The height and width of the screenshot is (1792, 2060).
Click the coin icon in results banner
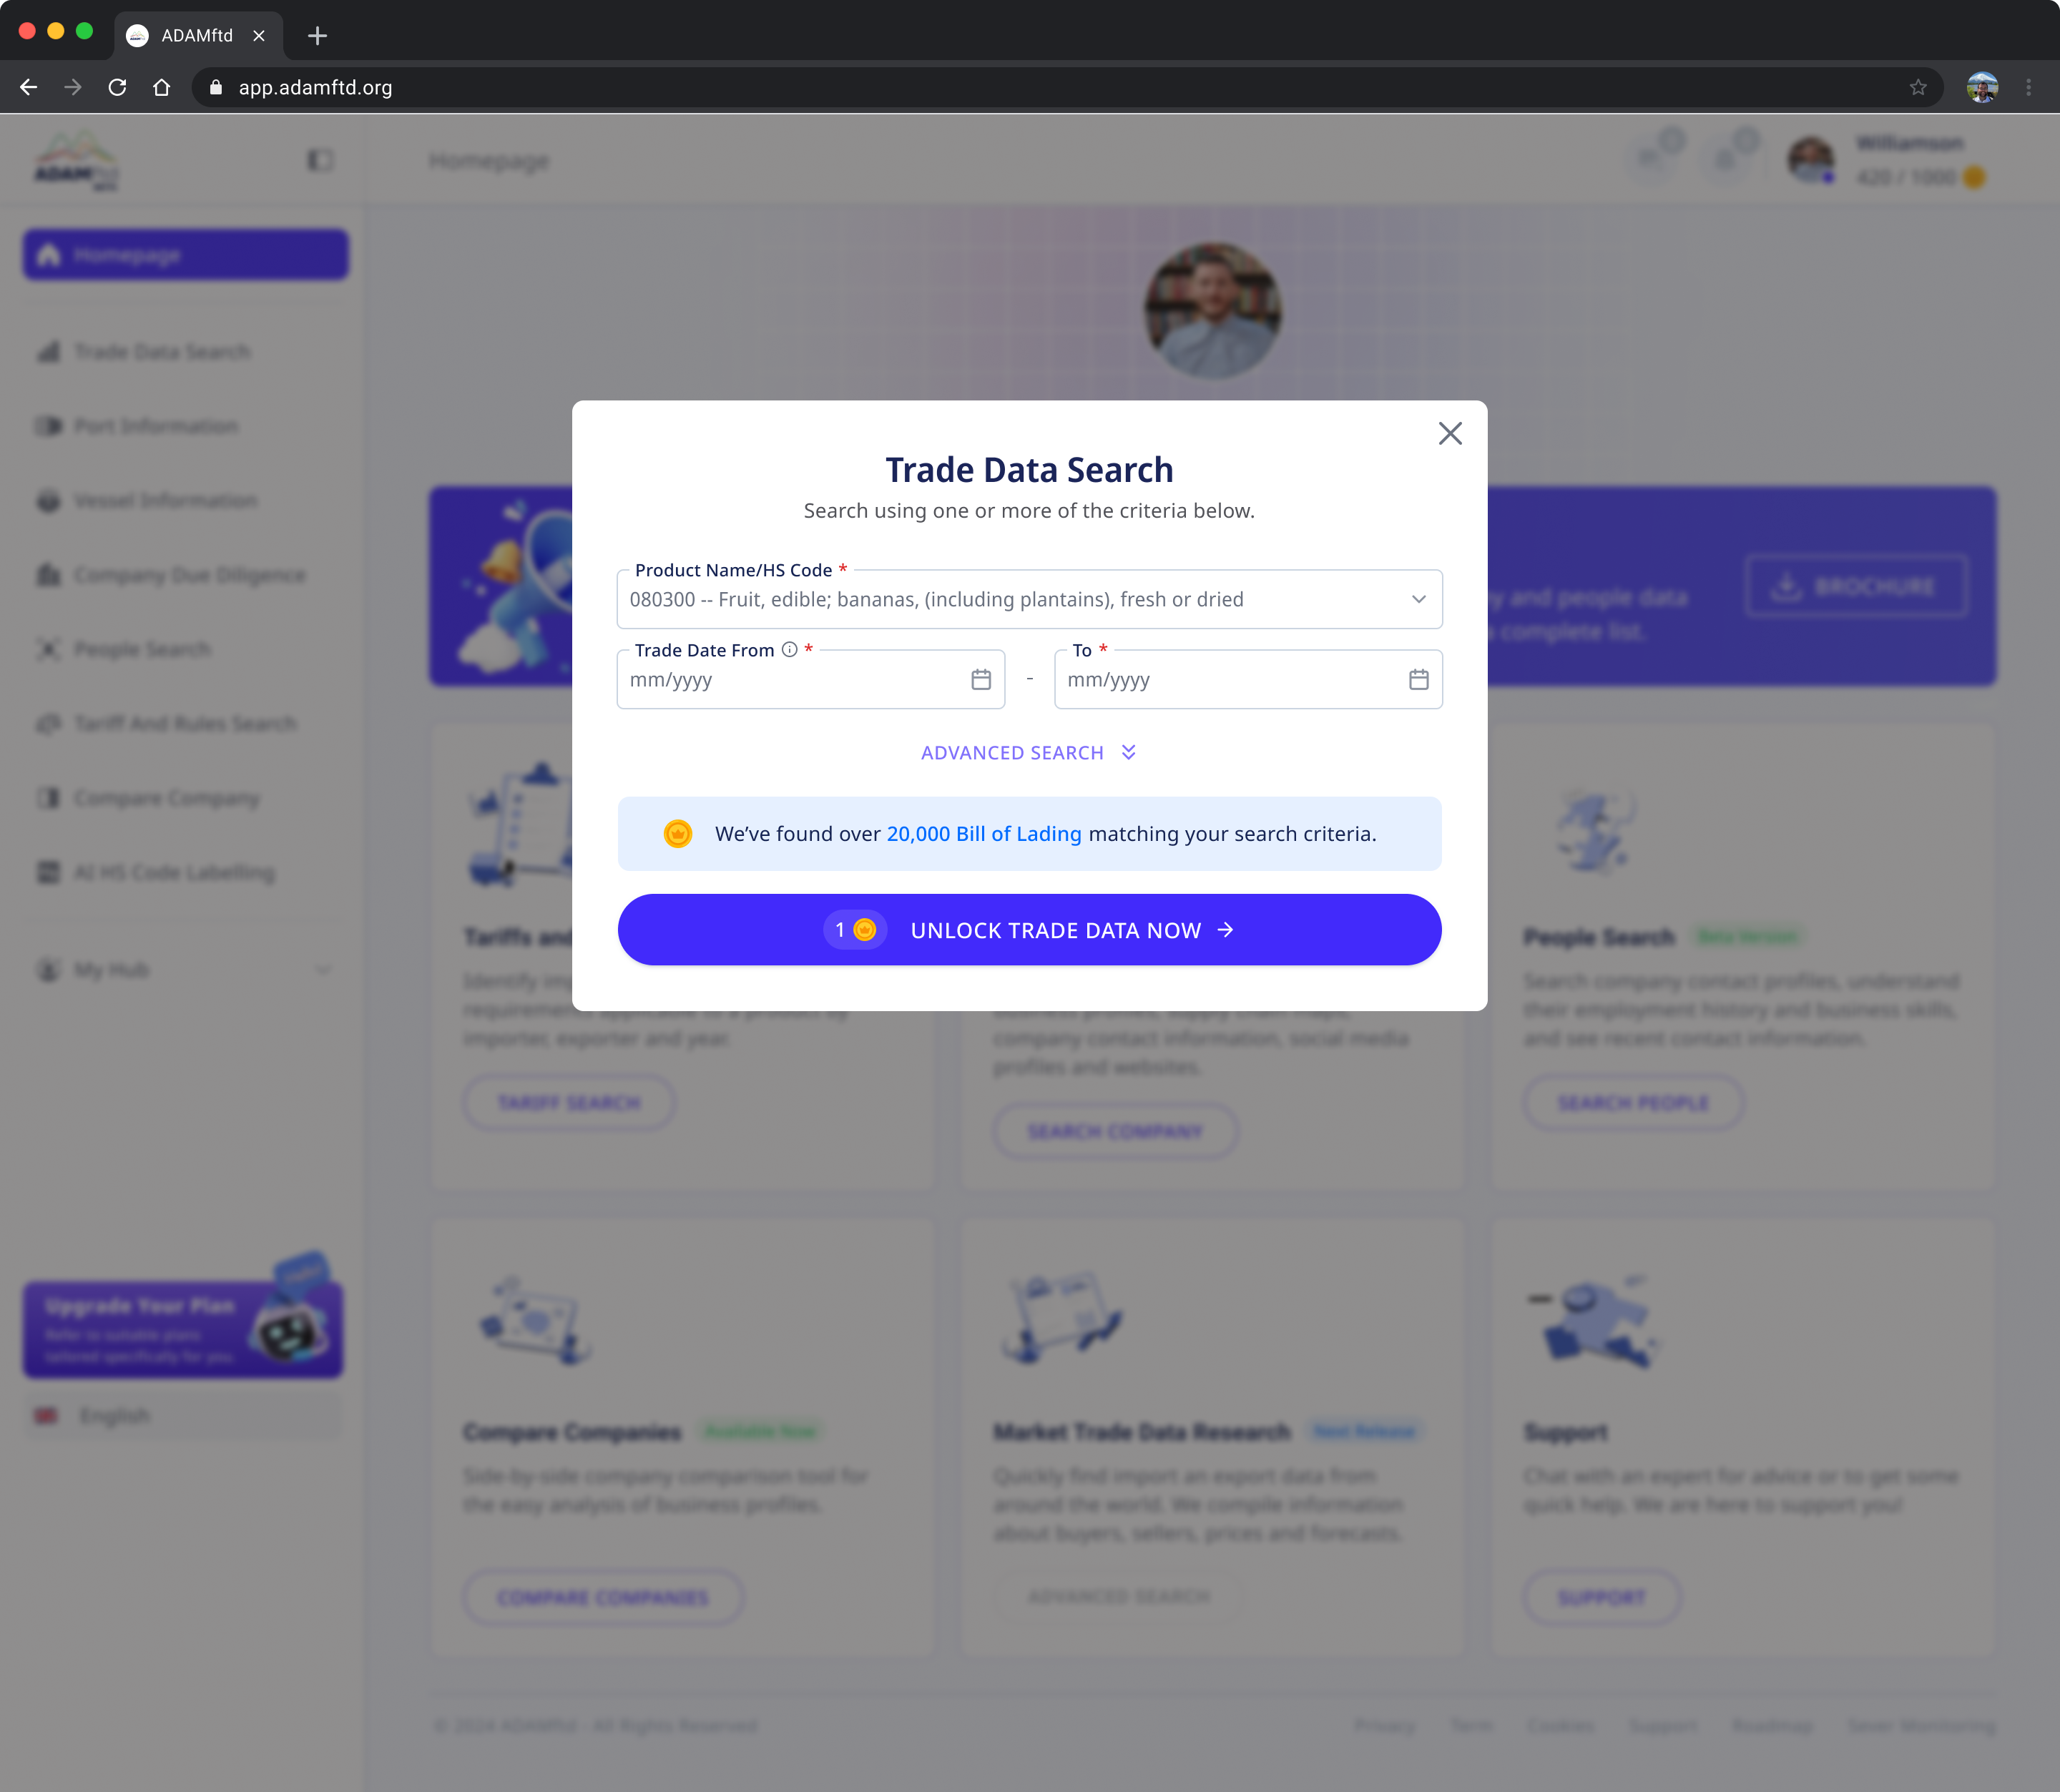click(x=677, y=834)
